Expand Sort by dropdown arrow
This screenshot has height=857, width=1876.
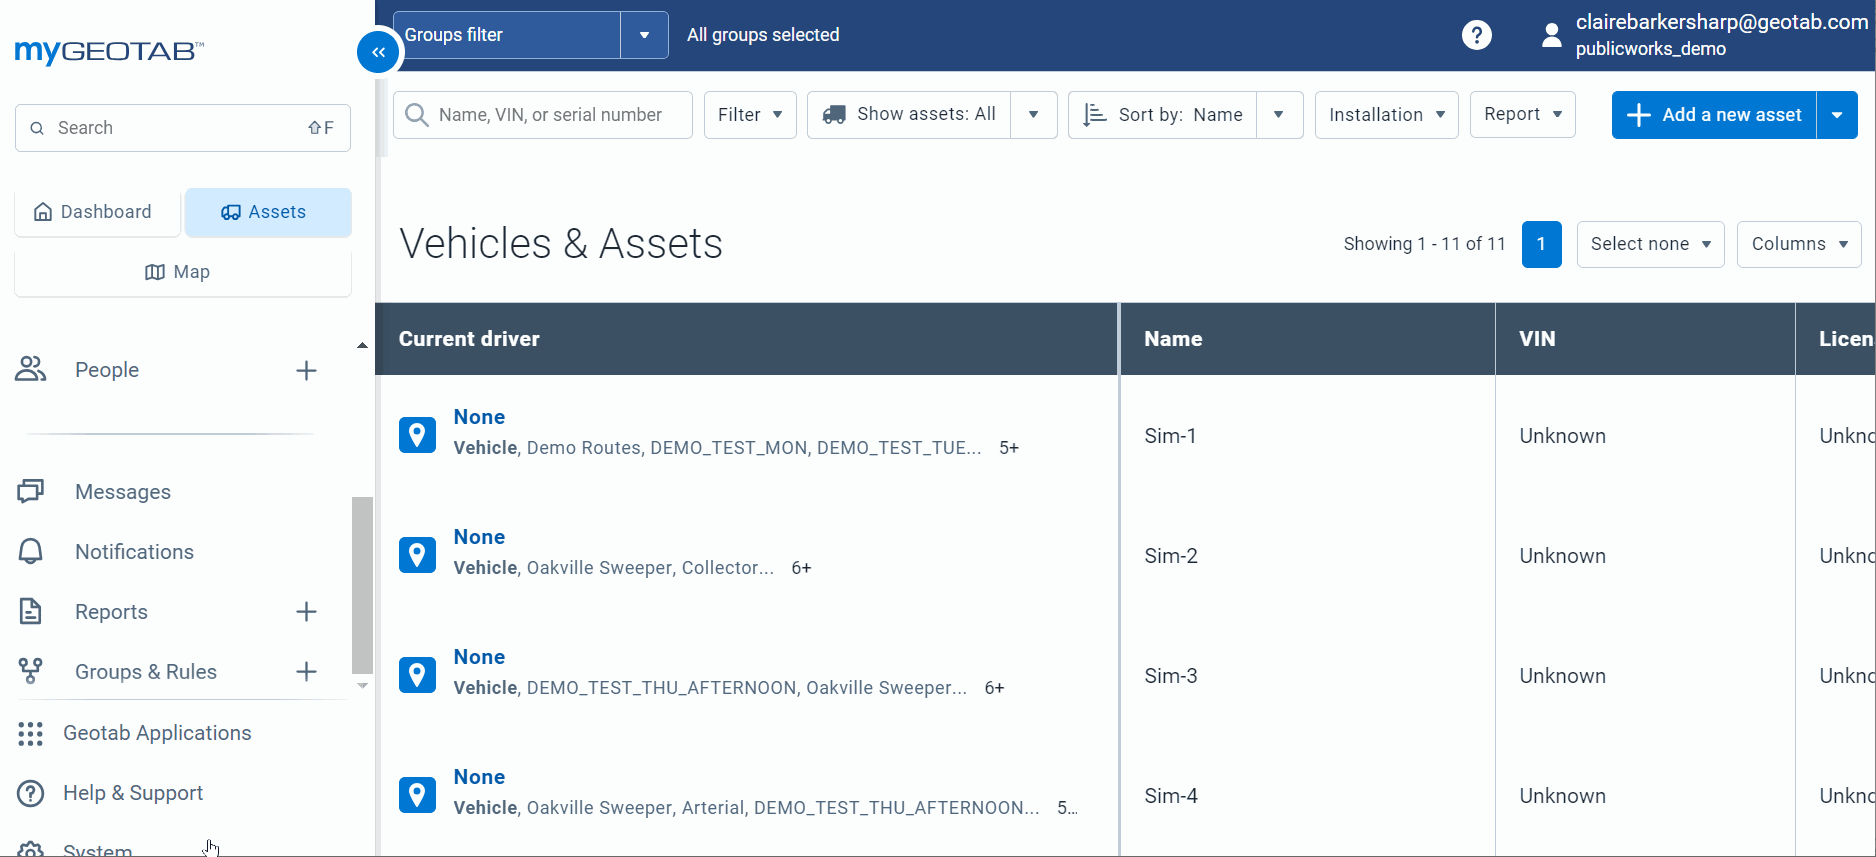1279,115
